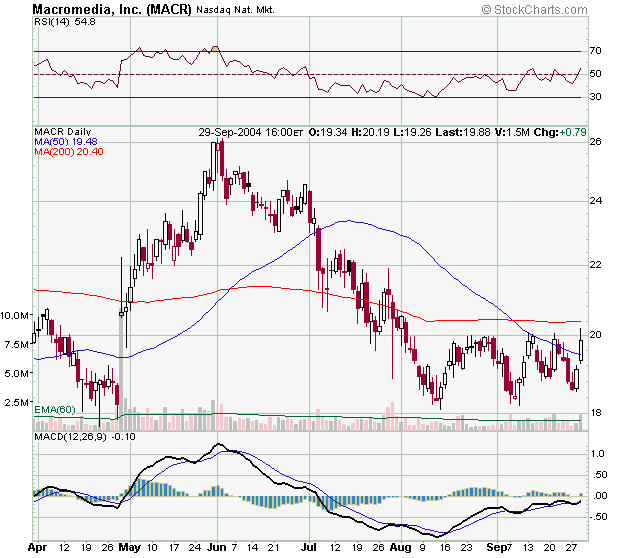Click the last date axis label '27'
The image size is (620, 558).
(571, 548)
